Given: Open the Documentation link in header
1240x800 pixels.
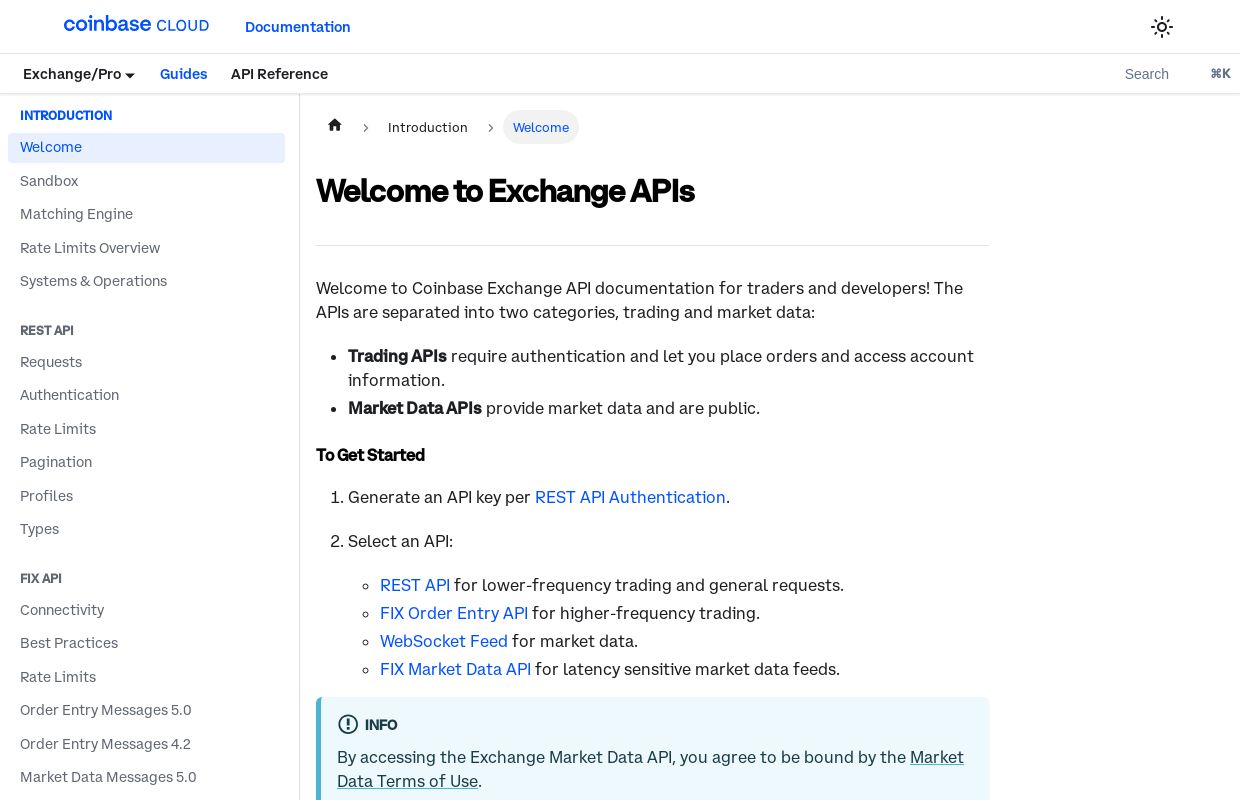Looking at the screenshot, I should tap(298, 27).
